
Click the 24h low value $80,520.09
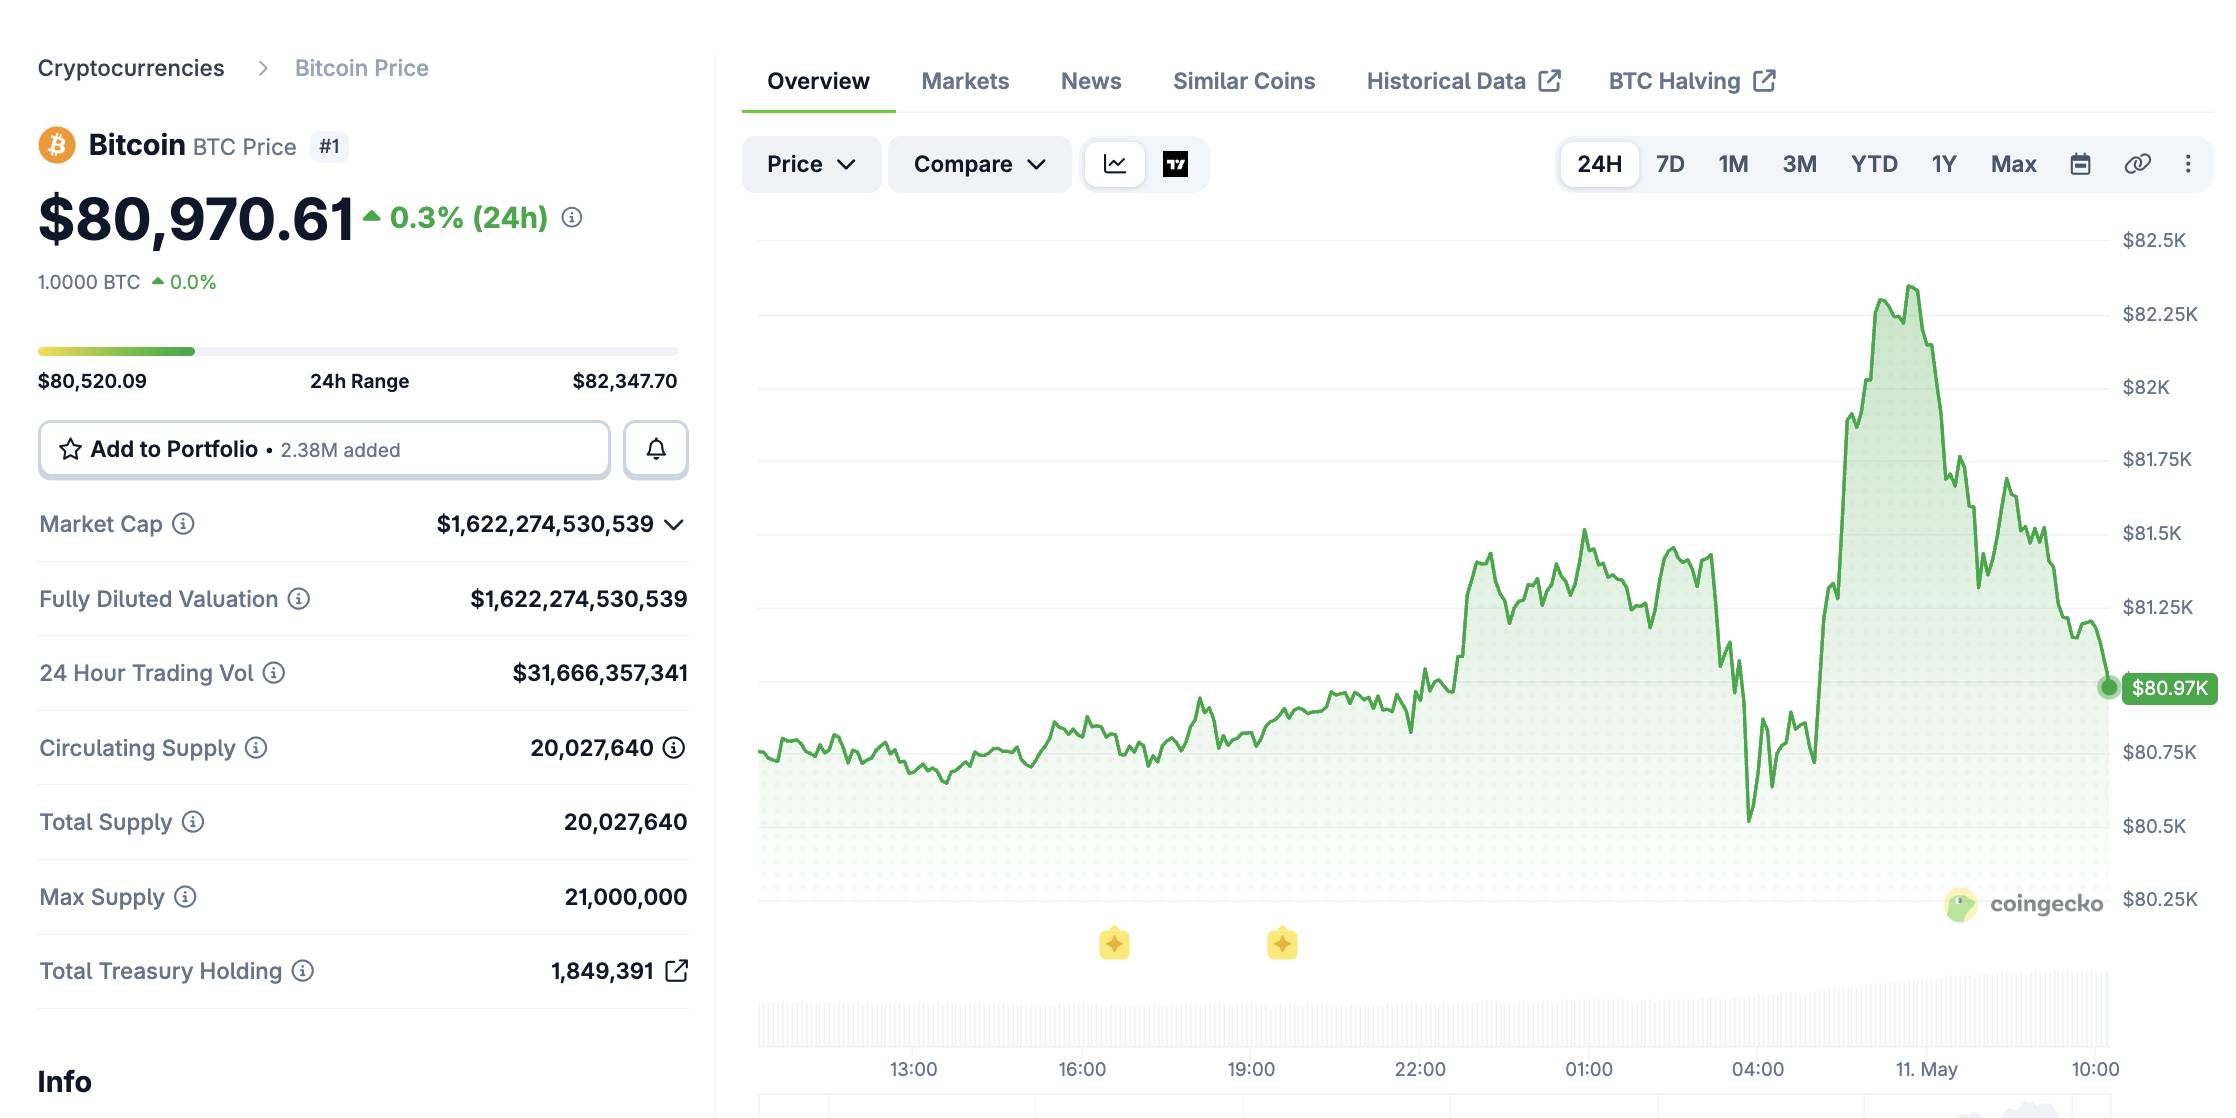(x=92, y=381)
